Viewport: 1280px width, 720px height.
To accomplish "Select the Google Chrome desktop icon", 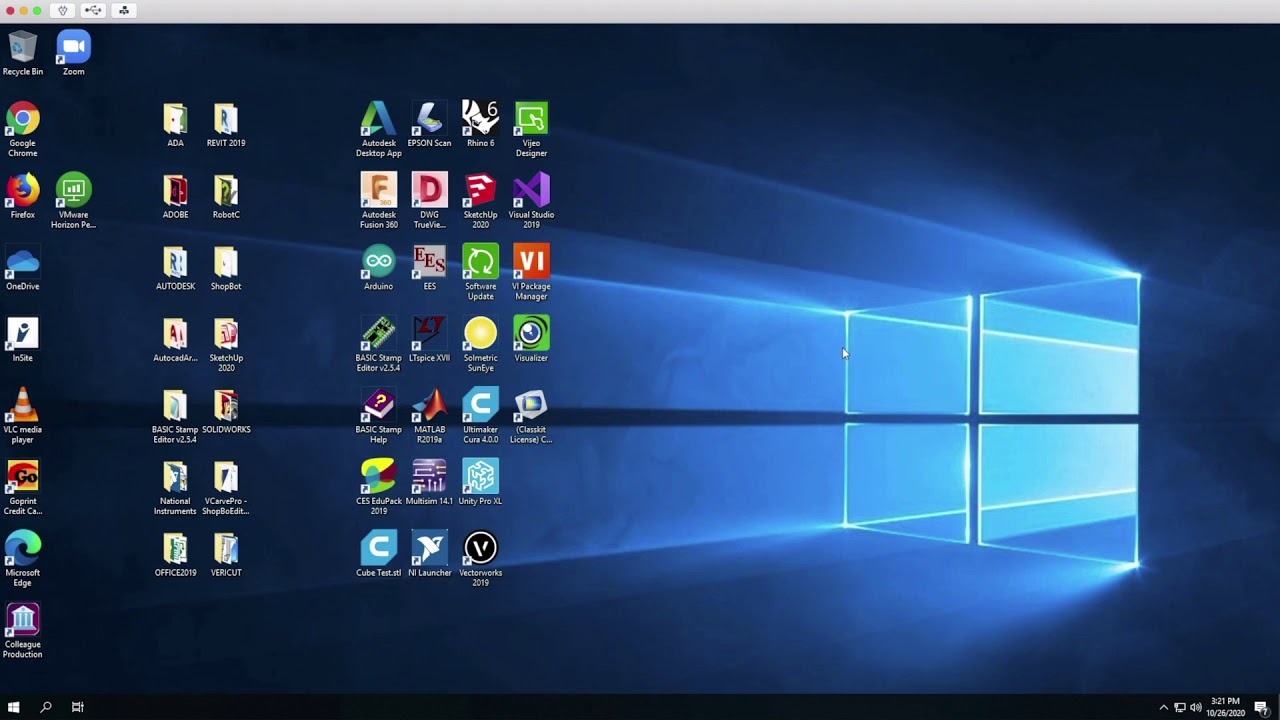I will (x=22, y=120).
